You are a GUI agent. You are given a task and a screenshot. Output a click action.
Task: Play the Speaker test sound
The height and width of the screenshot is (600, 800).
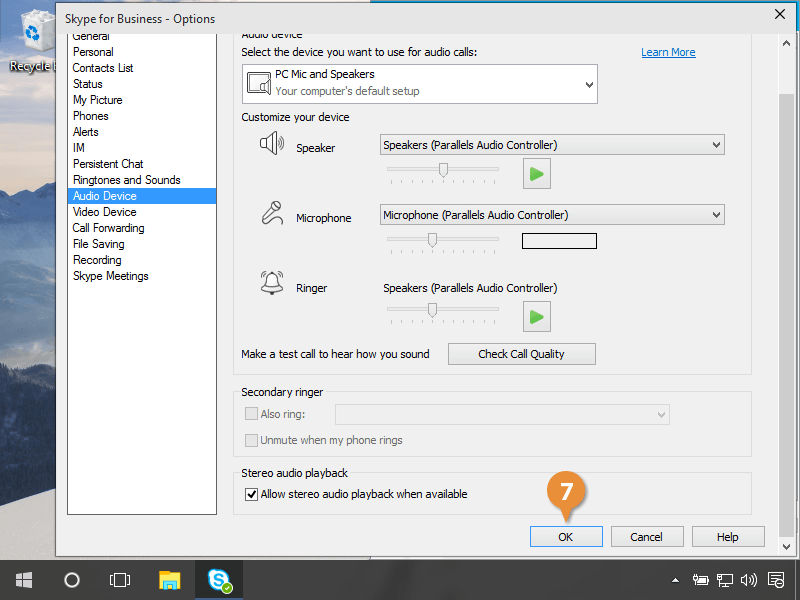(537, 174)
